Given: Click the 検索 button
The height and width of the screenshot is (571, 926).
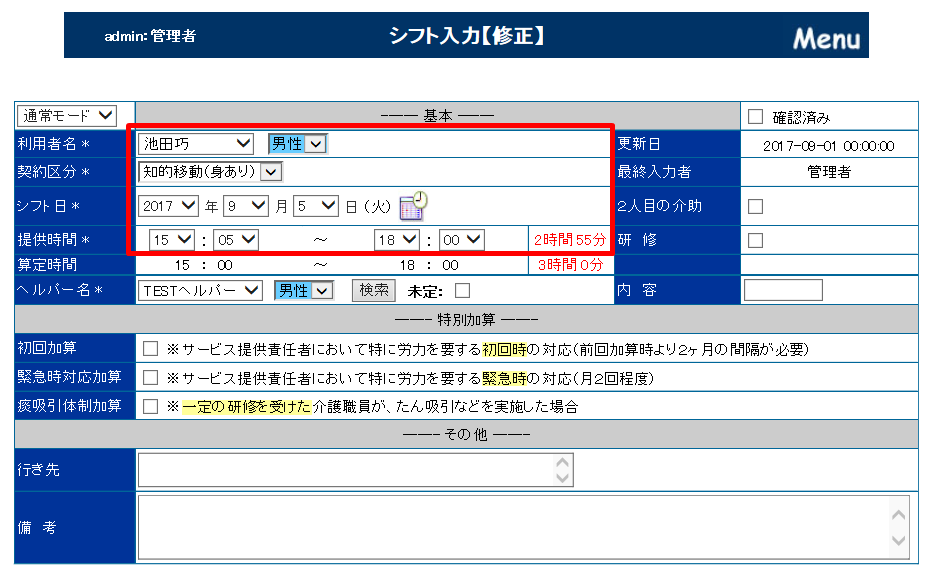Looking at the screenshot, I should 374,290.
